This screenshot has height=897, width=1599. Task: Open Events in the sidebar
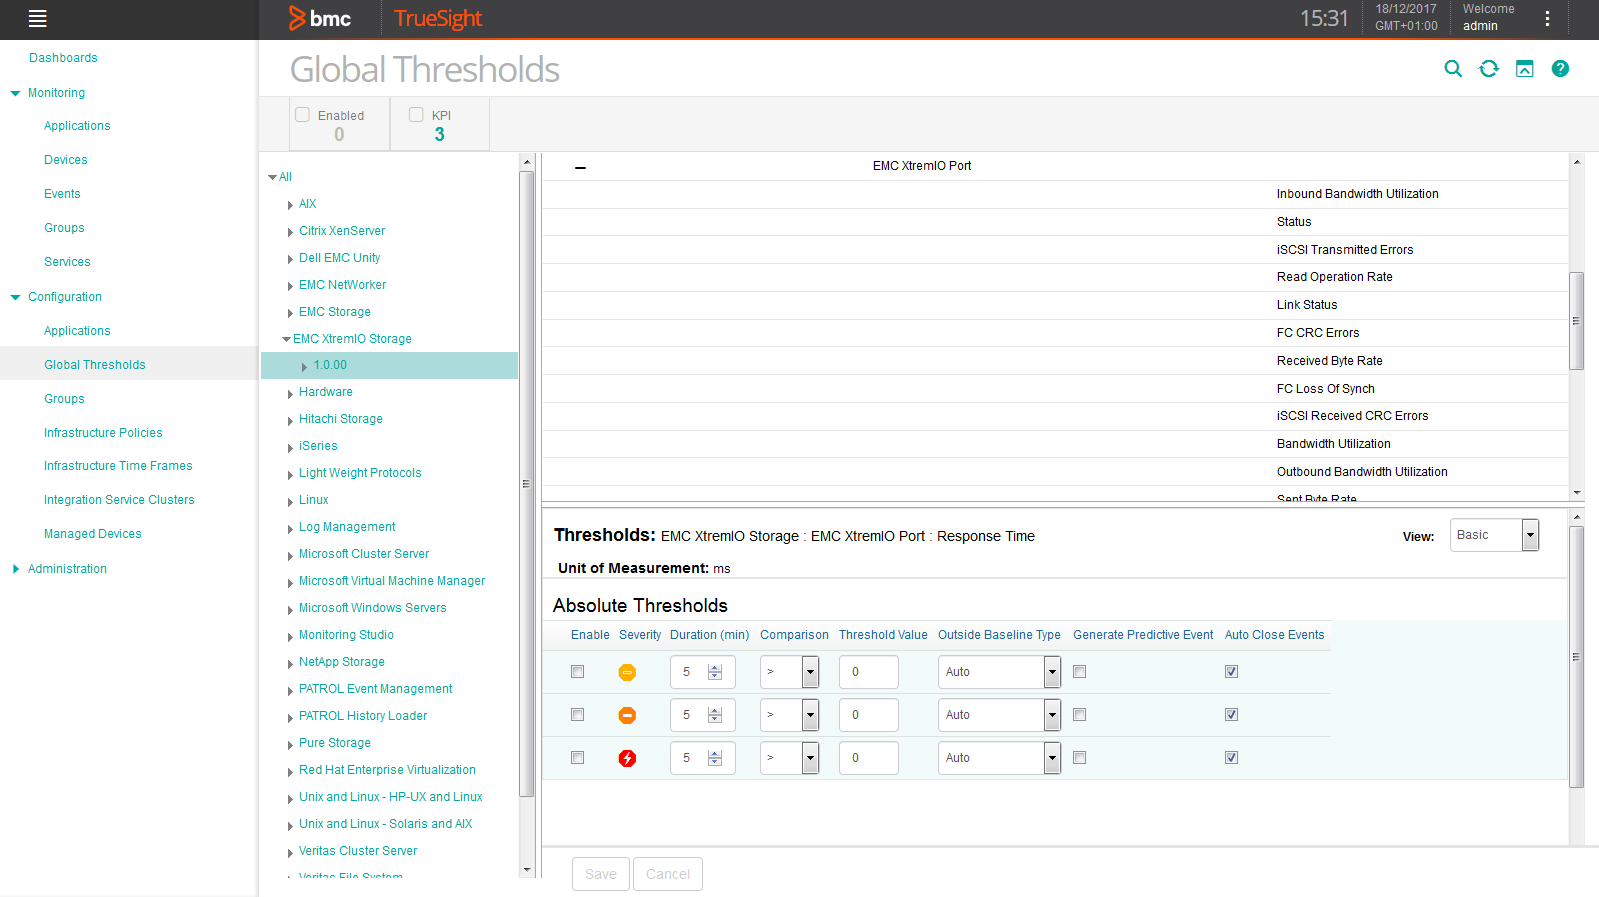click(62, 194)
